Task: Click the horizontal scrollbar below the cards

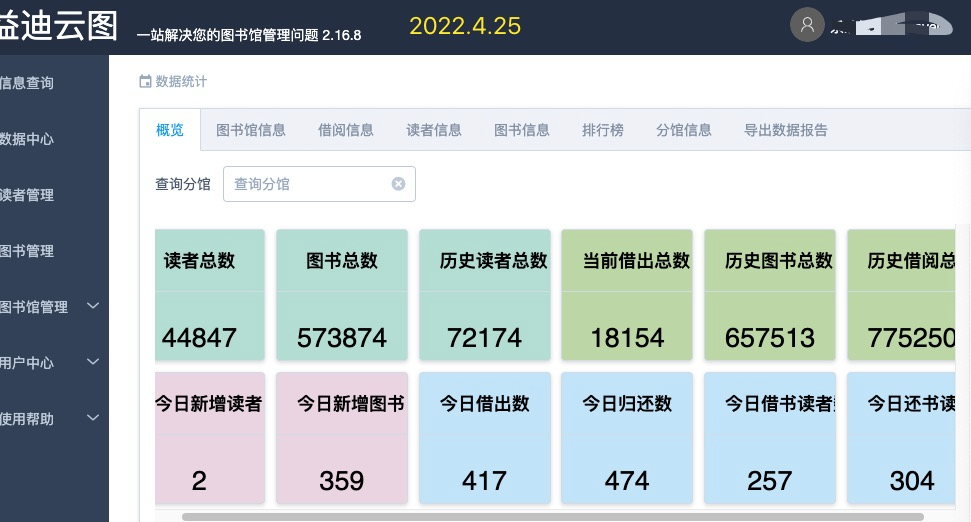Action: [552, 517]
